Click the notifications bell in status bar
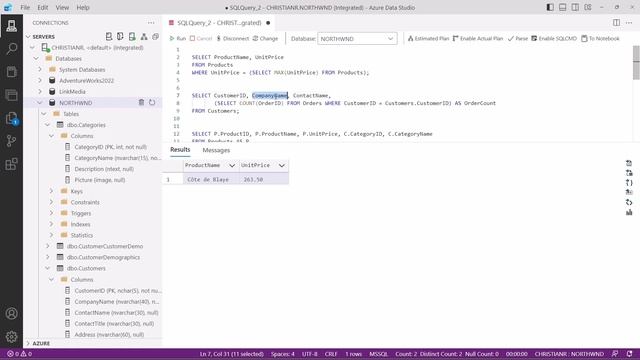This screenshot has width=640, height=360. (629, 354)
